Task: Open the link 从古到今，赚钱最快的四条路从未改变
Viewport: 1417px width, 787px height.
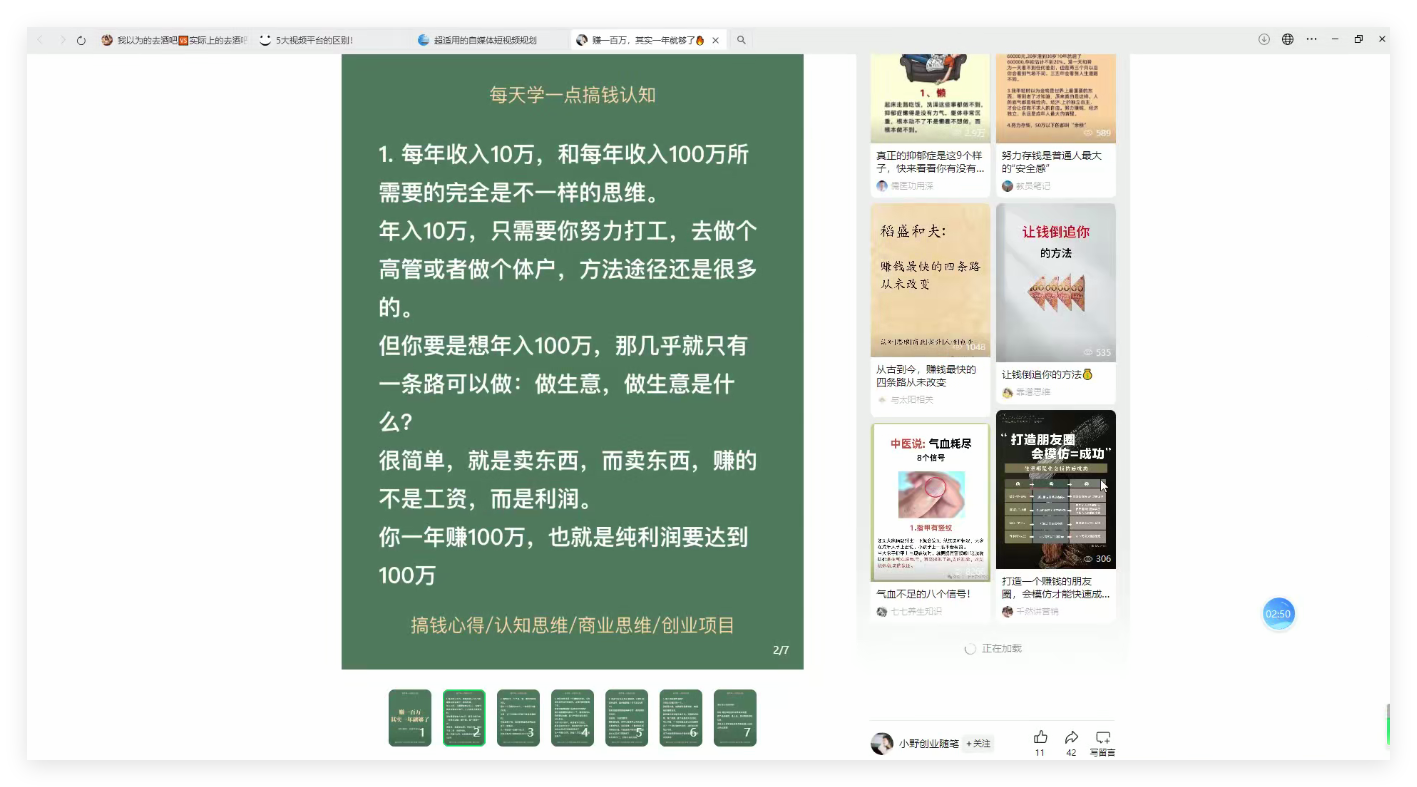Action: (926, 376)
